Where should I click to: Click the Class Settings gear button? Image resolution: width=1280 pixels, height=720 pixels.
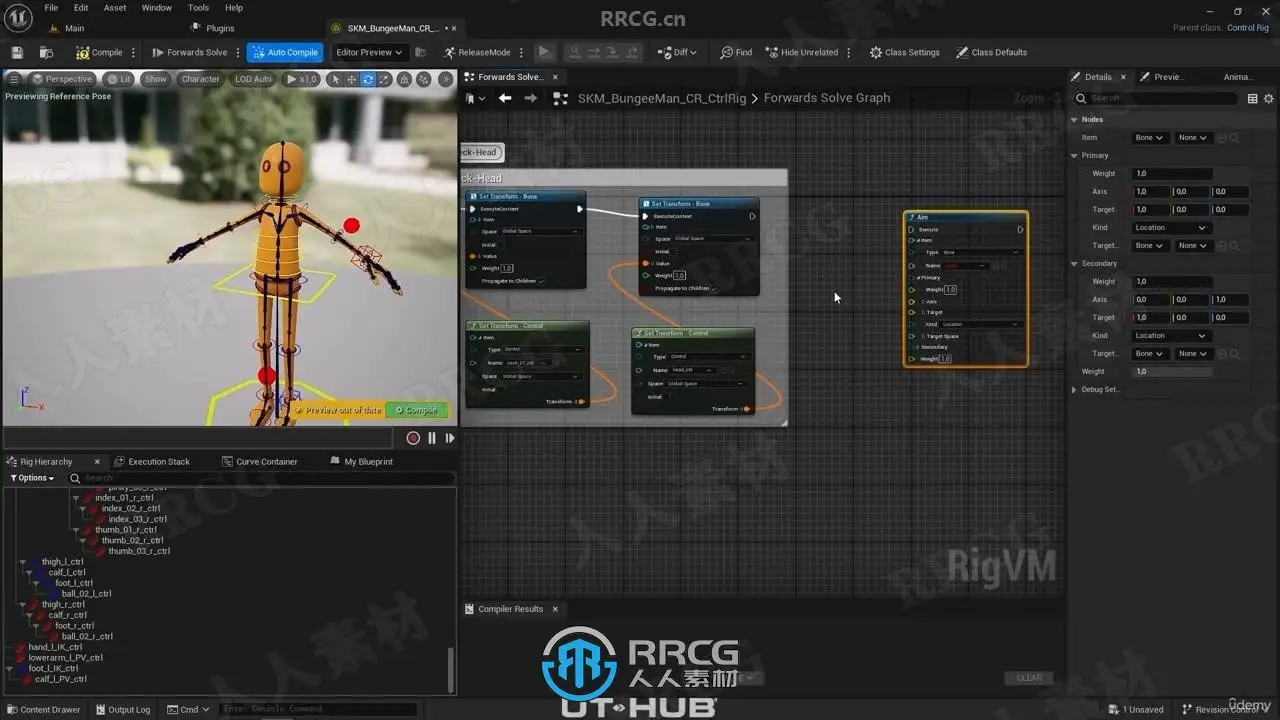[x=905, y=52]
